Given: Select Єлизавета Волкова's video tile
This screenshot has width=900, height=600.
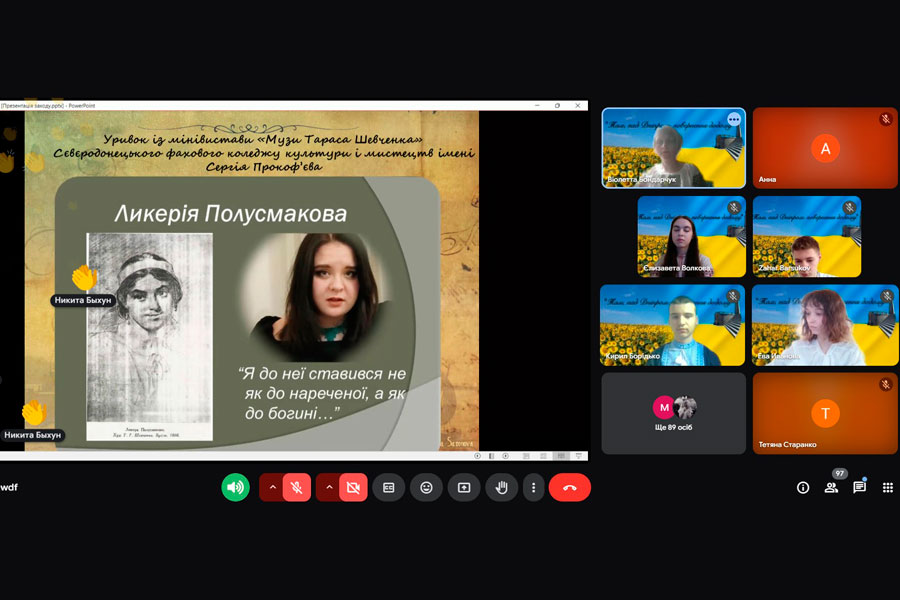Looking at the screenshot, I should [692, 237].
